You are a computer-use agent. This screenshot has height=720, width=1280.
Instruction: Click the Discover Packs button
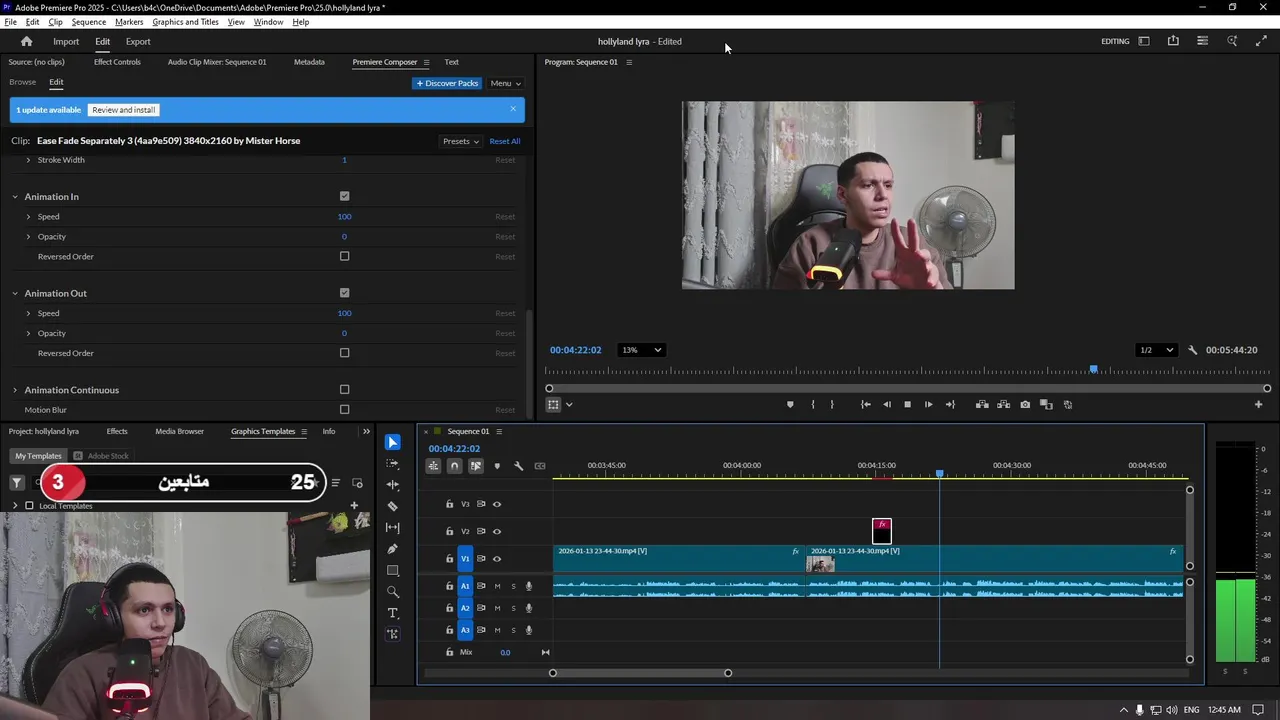pyautogui.click(x=447, y=83)
